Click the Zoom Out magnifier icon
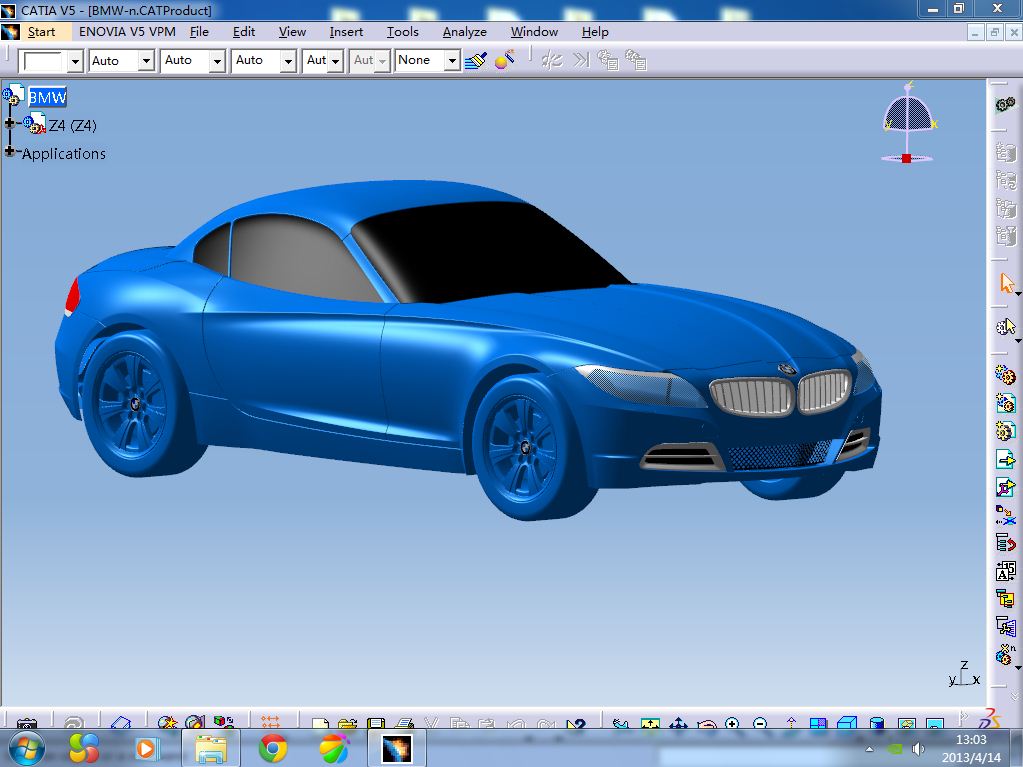 coord(759,723)
